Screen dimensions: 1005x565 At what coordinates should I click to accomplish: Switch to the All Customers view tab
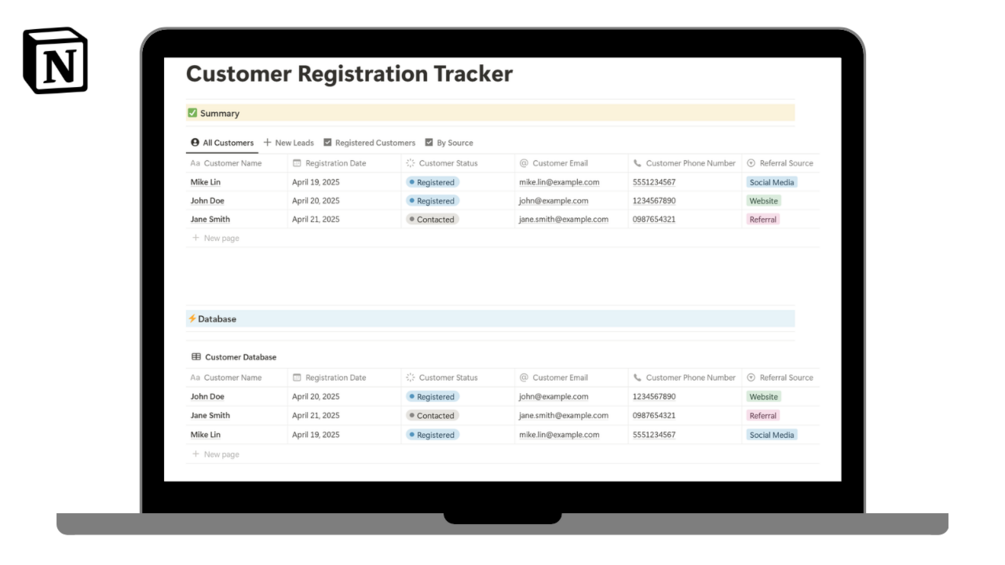(x=222, y=142)
